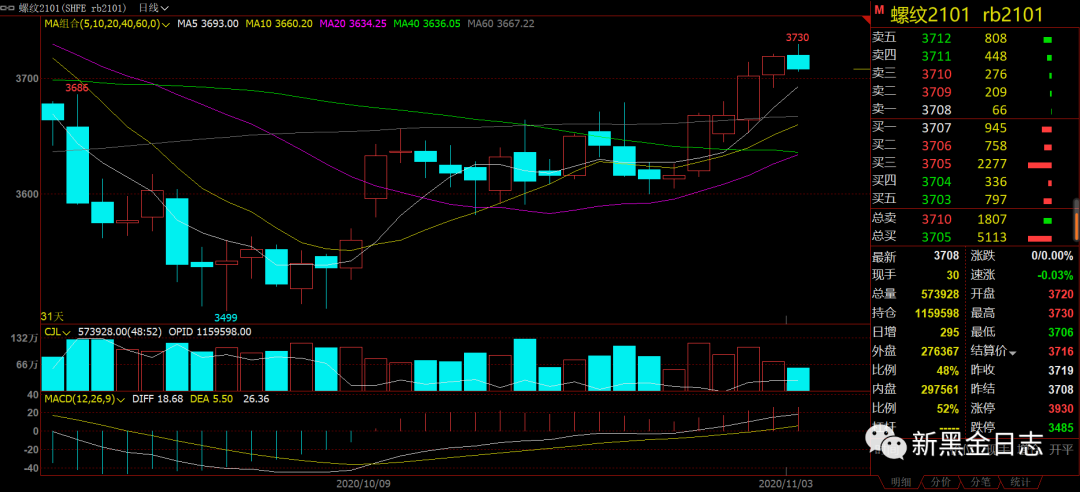The image size is (1080, 492).
Task: Click the 最新 price 3708
Action: coord(946,256)
